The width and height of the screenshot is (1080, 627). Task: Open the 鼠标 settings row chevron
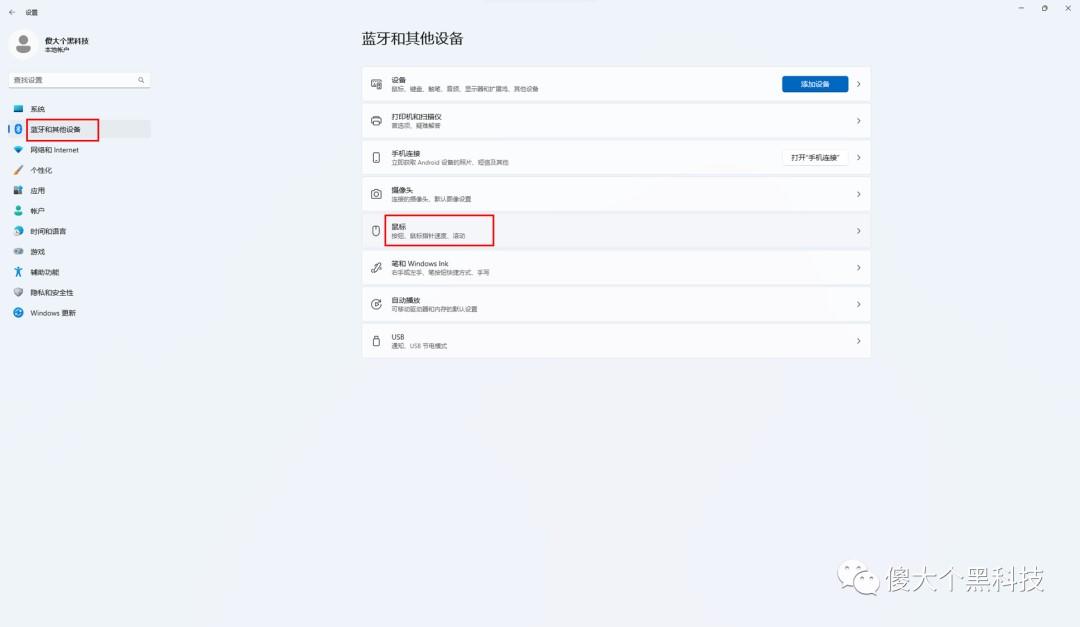[x=858, y=231]
